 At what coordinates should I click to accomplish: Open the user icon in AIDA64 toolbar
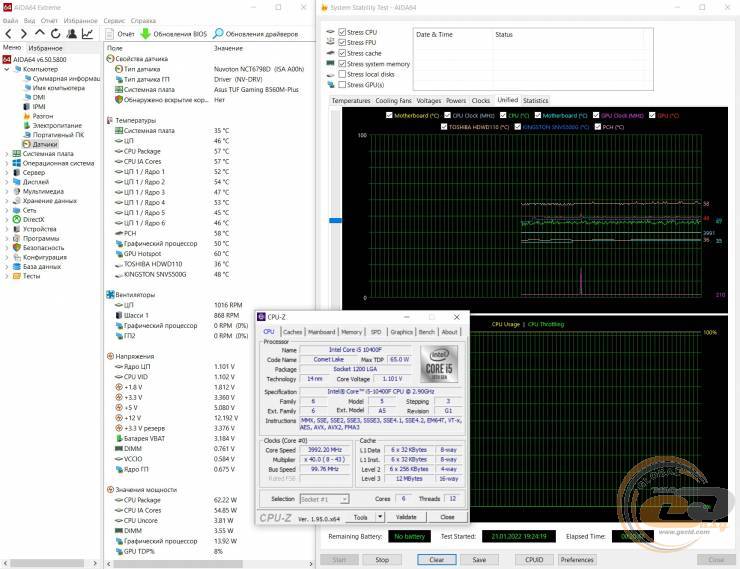click(72, 33)
